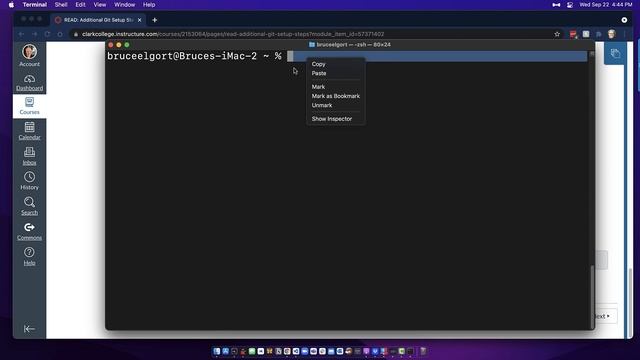Click the red PDF extension icon in Chrome
The width and height of the screenshot is (640, 360).
pyautogui.click(x=573, y=34)
